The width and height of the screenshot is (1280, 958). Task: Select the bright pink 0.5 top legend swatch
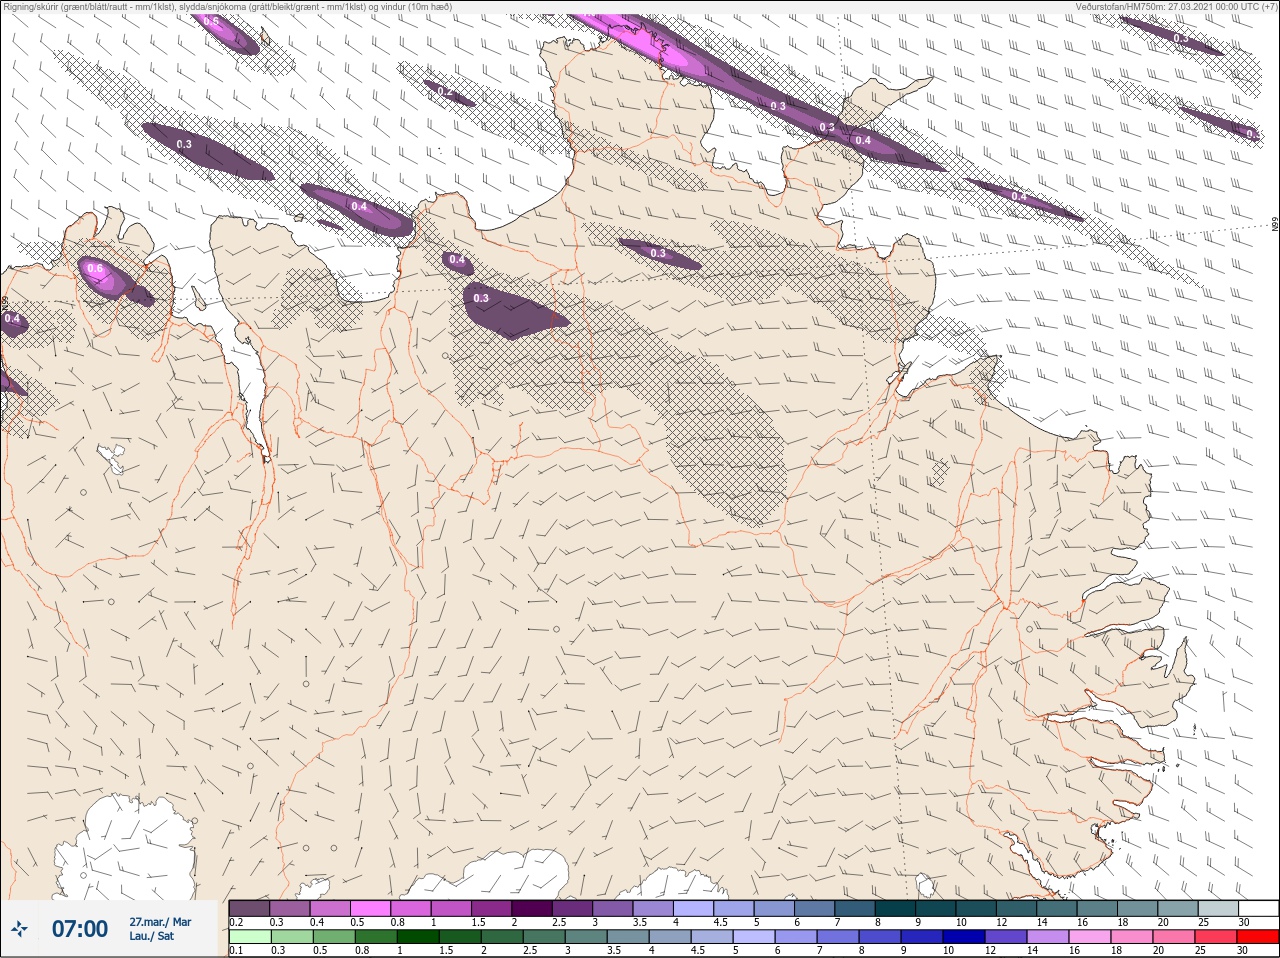pyautogui.click(x=370, y=908)
